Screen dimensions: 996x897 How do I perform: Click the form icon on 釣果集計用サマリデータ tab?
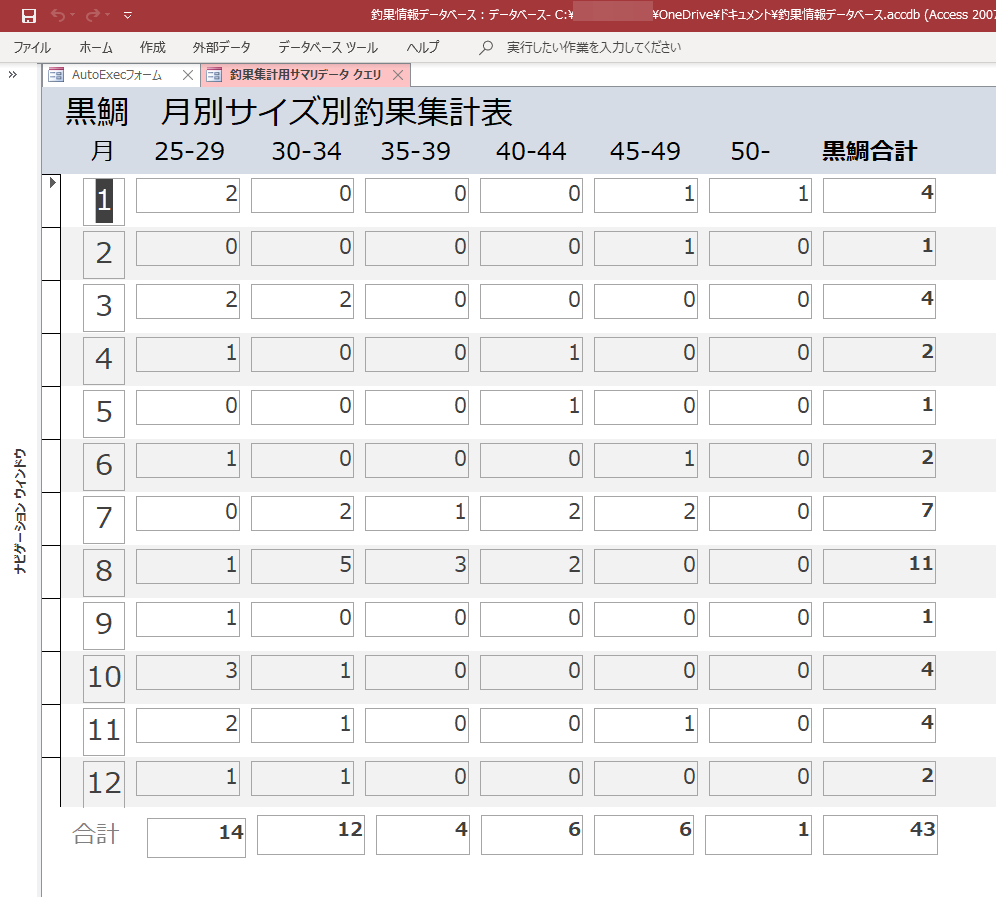pos(214,75)
